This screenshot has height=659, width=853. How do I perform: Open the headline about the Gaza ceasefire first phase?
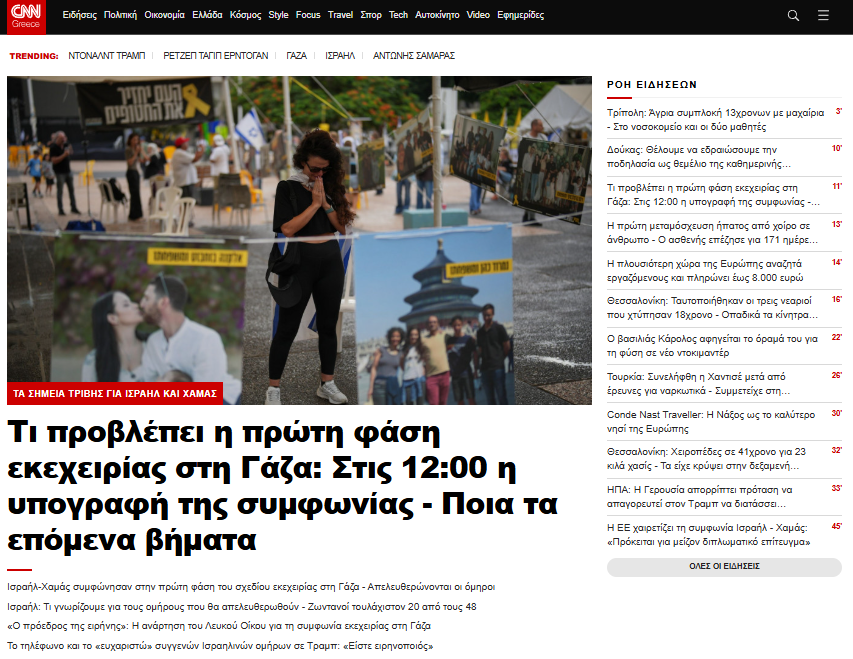(280, 487)
